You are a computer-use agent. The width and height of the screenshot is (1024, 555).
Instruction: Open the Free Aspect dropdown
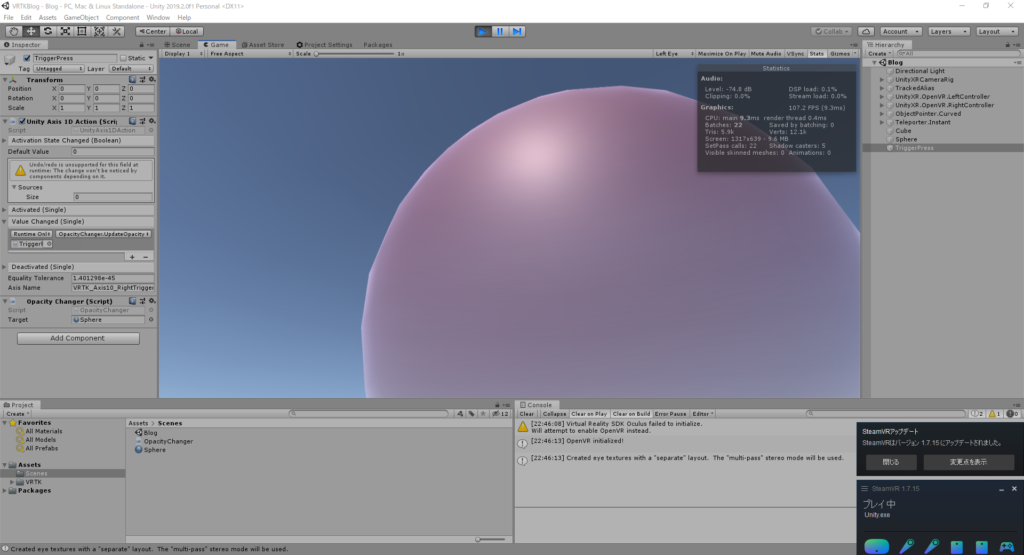(x=250, y=54)
